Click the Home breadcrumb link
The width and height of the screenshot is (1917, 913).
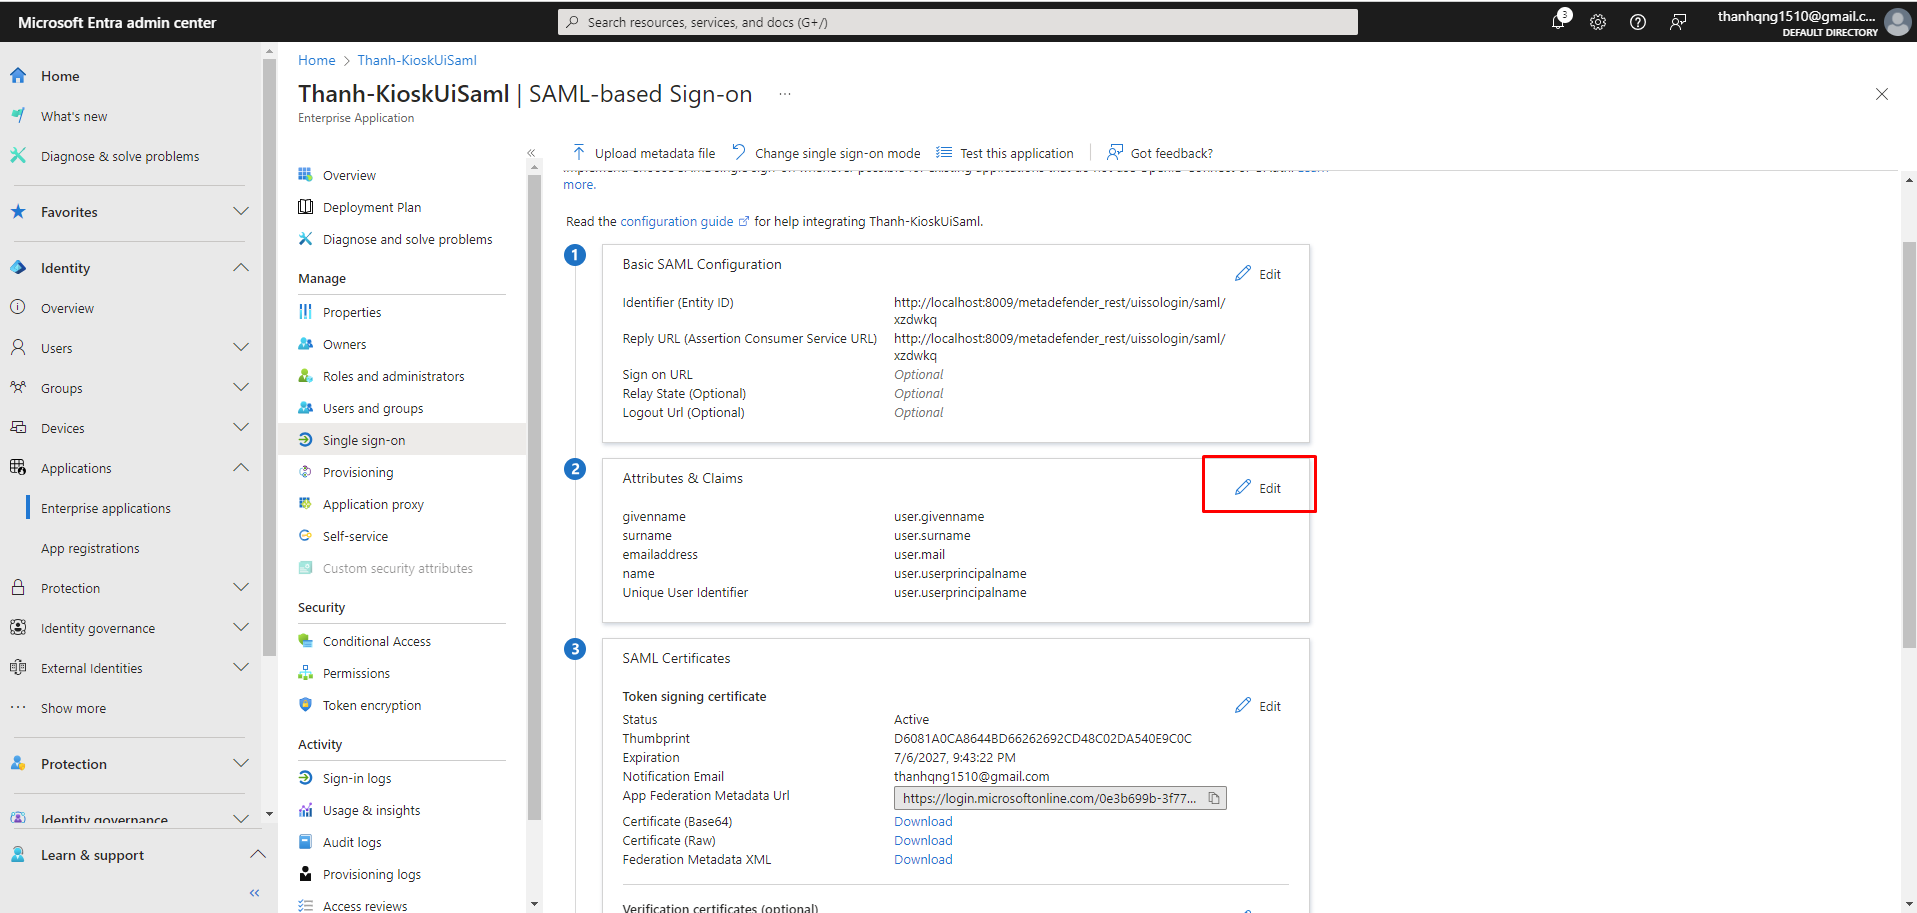[317, 60]
